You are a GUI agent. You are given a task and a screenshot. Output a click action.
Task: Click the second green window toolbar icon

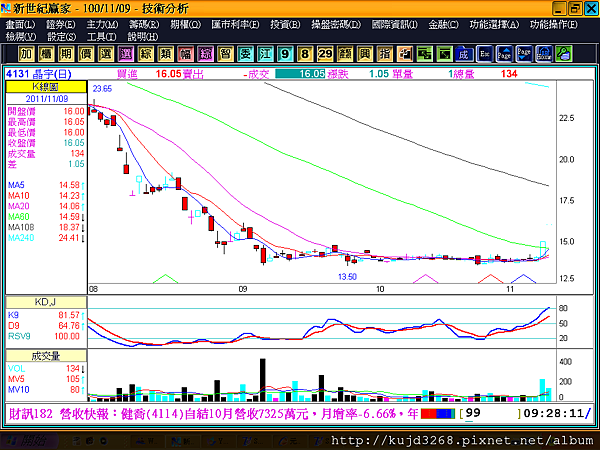coord(444,54)
